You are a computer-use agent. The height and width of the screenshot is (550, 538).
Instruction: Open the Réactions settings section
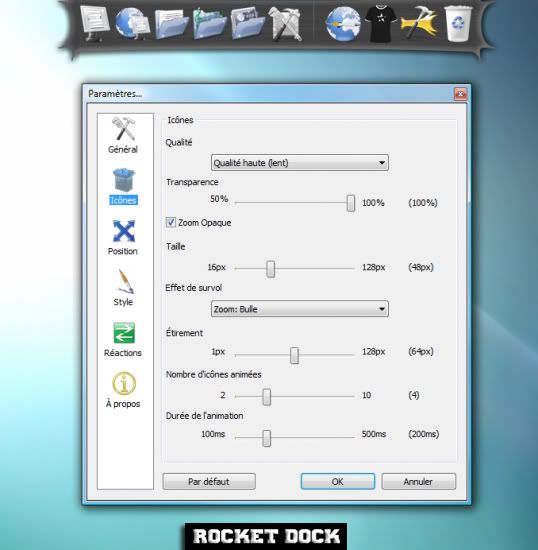[123, 339]
